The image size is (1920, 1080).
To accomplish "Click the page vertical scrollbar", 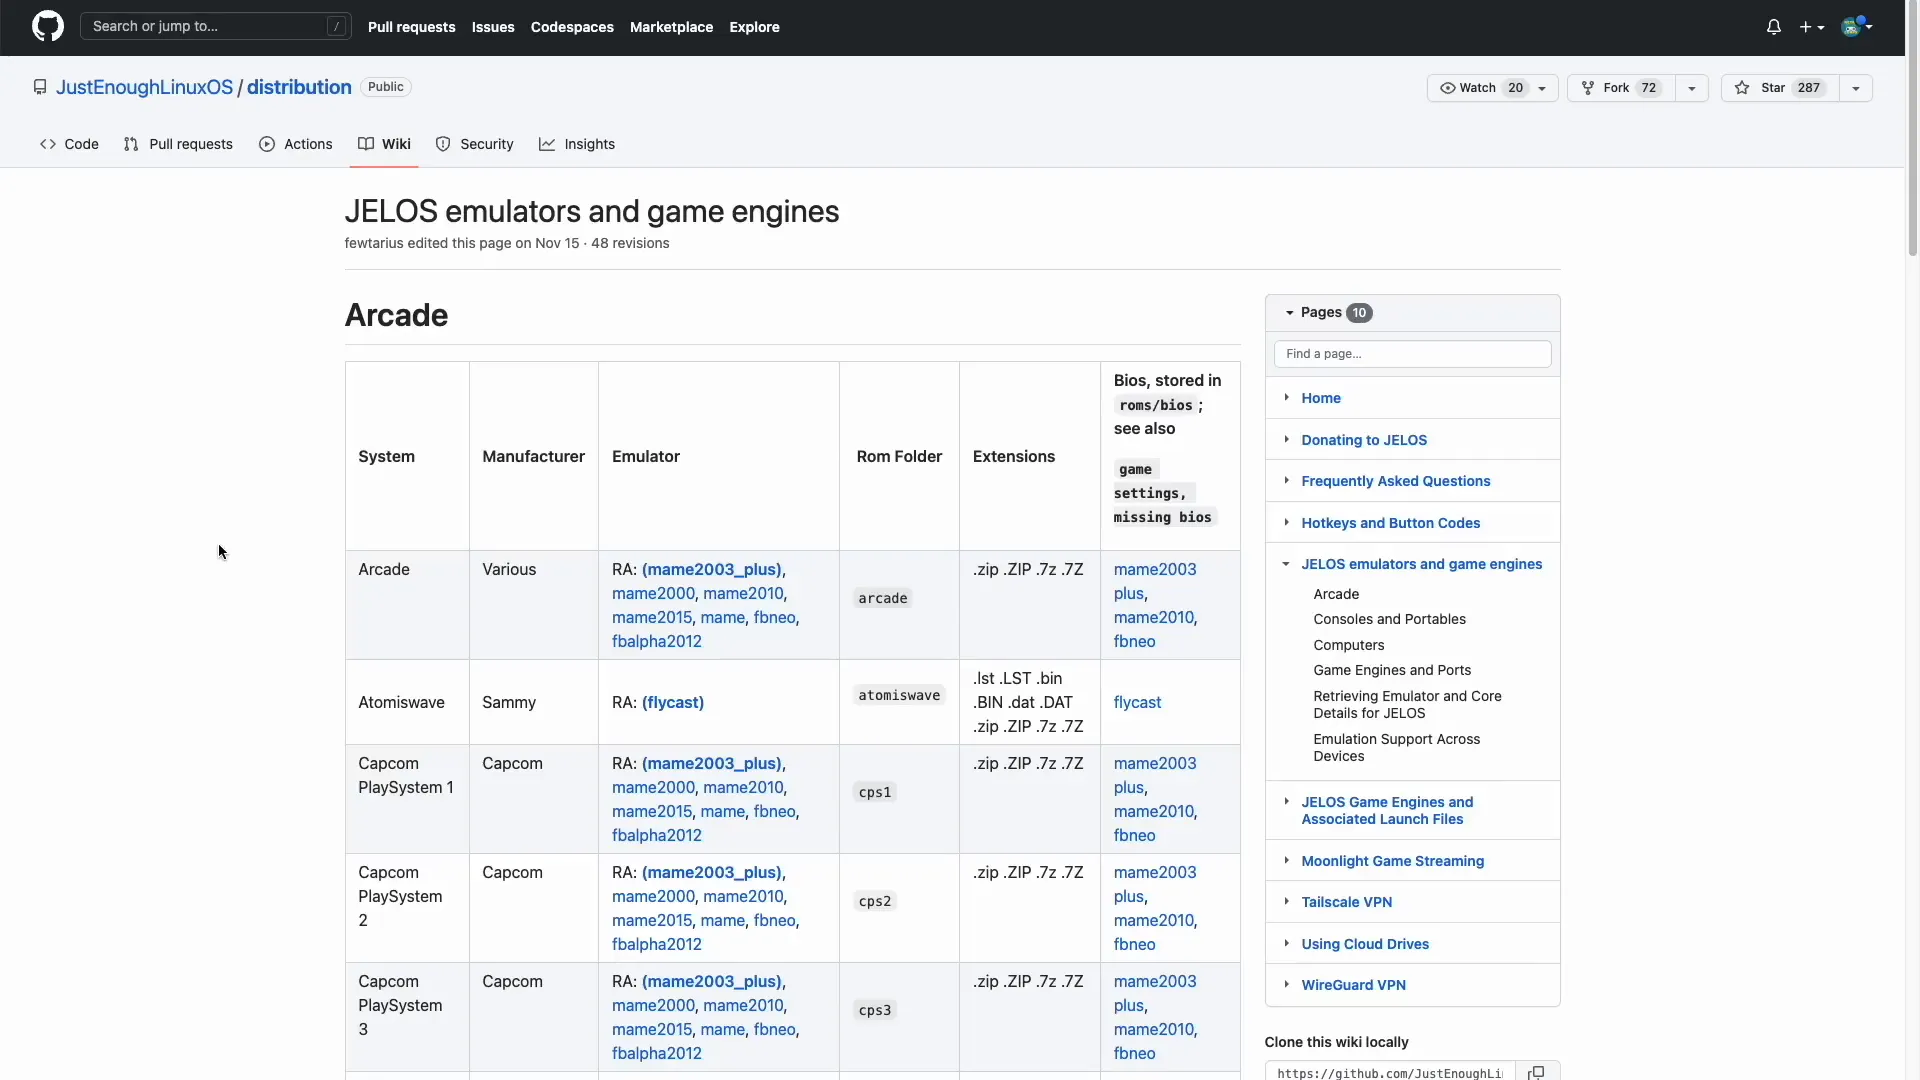I will pos(1912,130).
